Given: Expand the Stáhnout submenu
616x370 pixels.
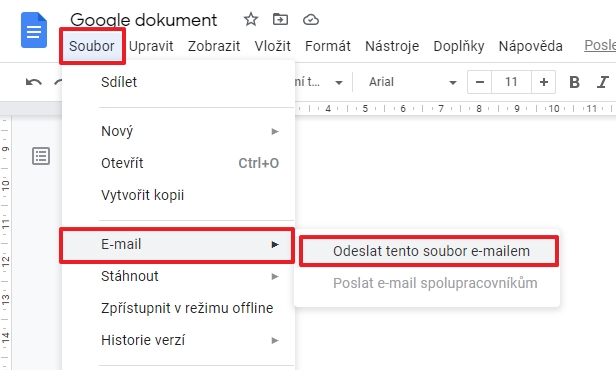Looking at the screenshot, I should 178,276.
